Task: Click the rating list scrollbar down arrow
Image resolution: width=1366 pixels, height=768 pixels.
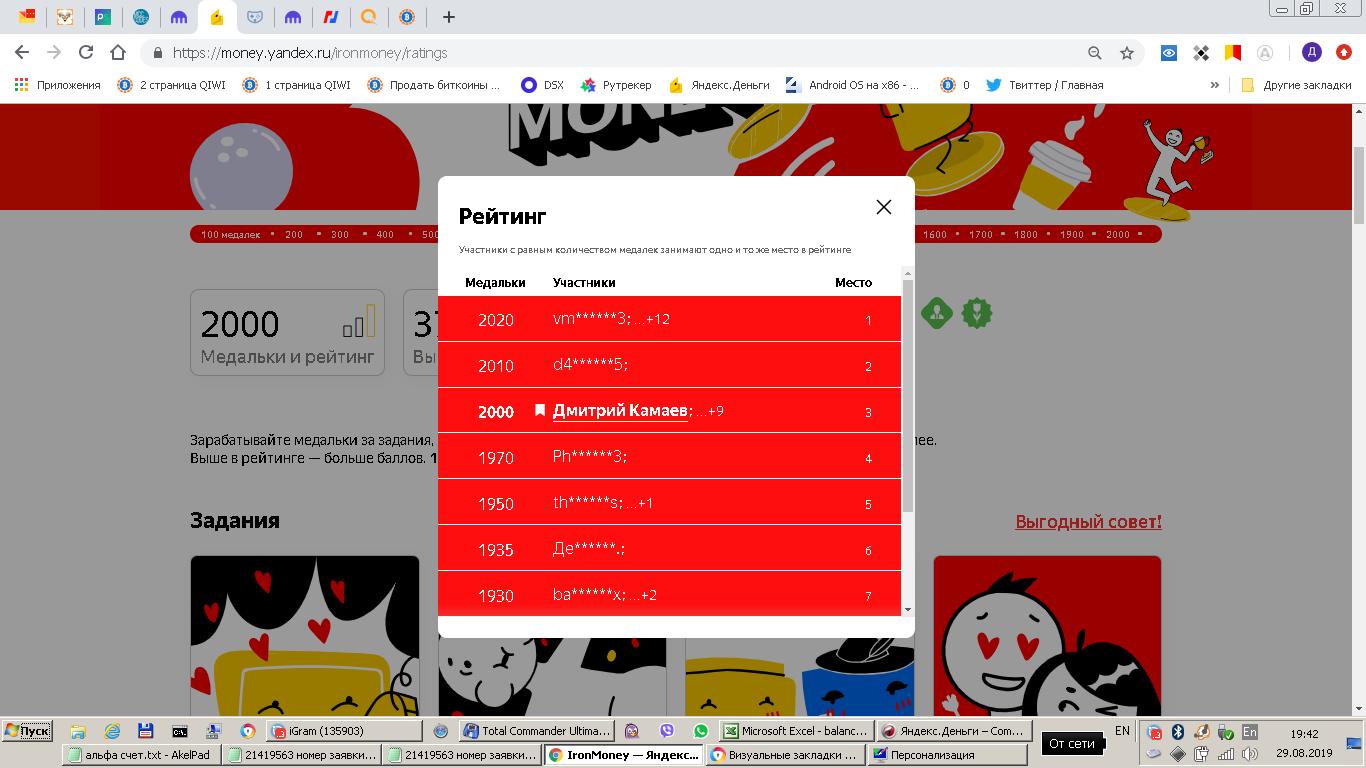Action: (908, 609)
